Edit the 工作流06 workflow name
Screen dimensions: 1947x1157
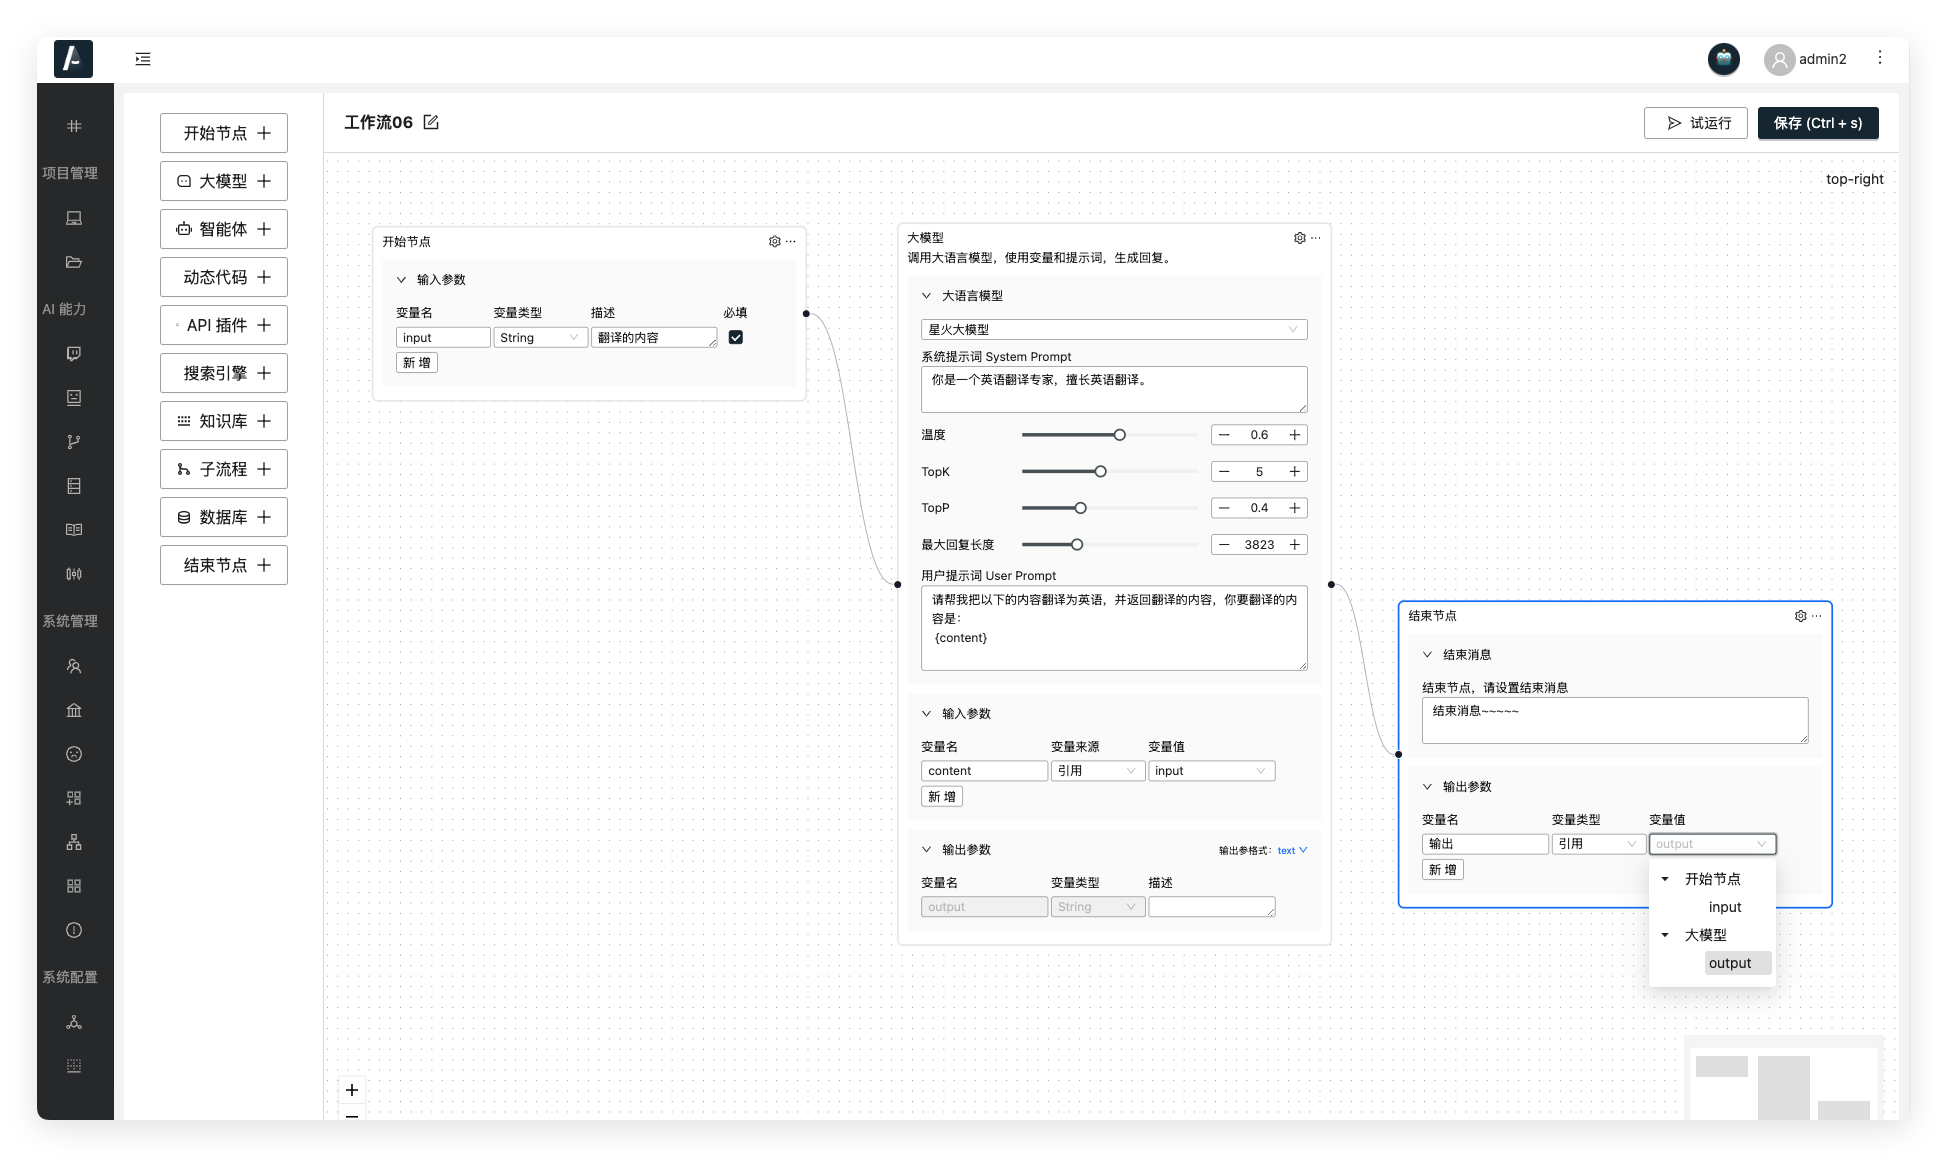click(x=431, y=122)
